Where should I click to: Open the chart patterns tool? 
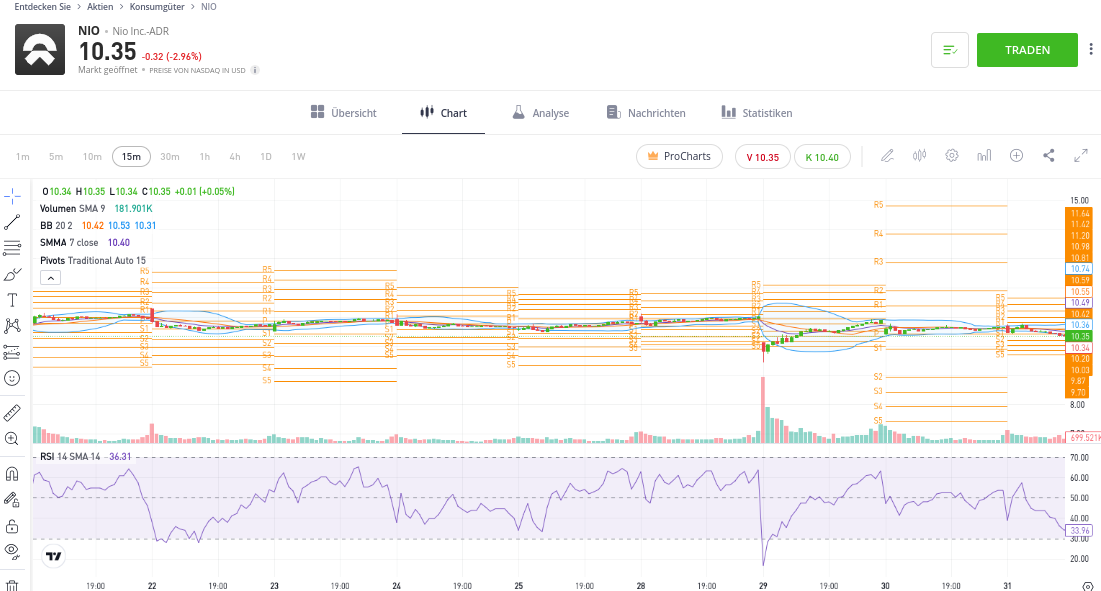12,326
